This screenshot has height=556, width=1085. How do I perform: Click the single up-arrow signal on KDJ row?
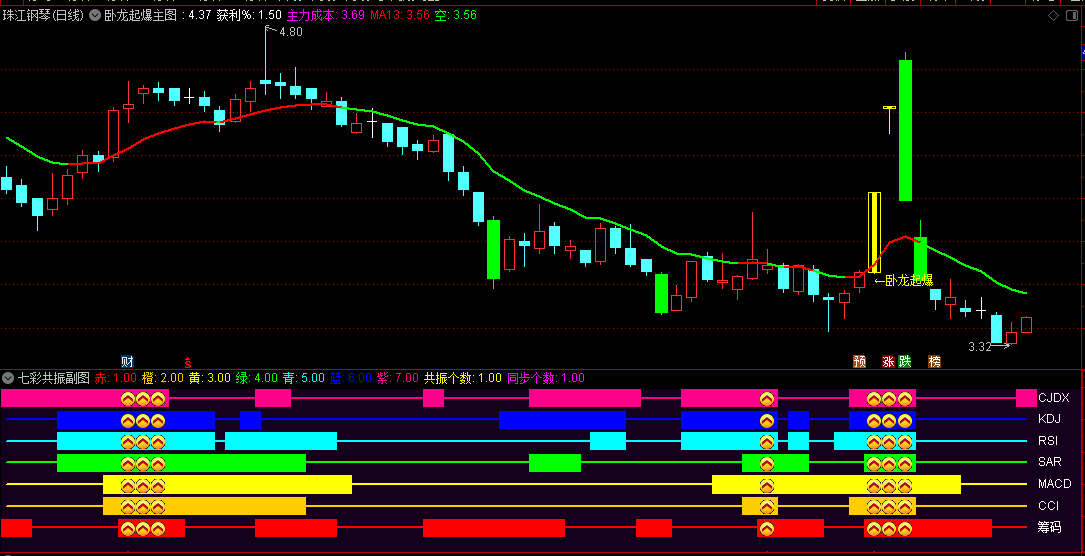(x=766, y=420)
